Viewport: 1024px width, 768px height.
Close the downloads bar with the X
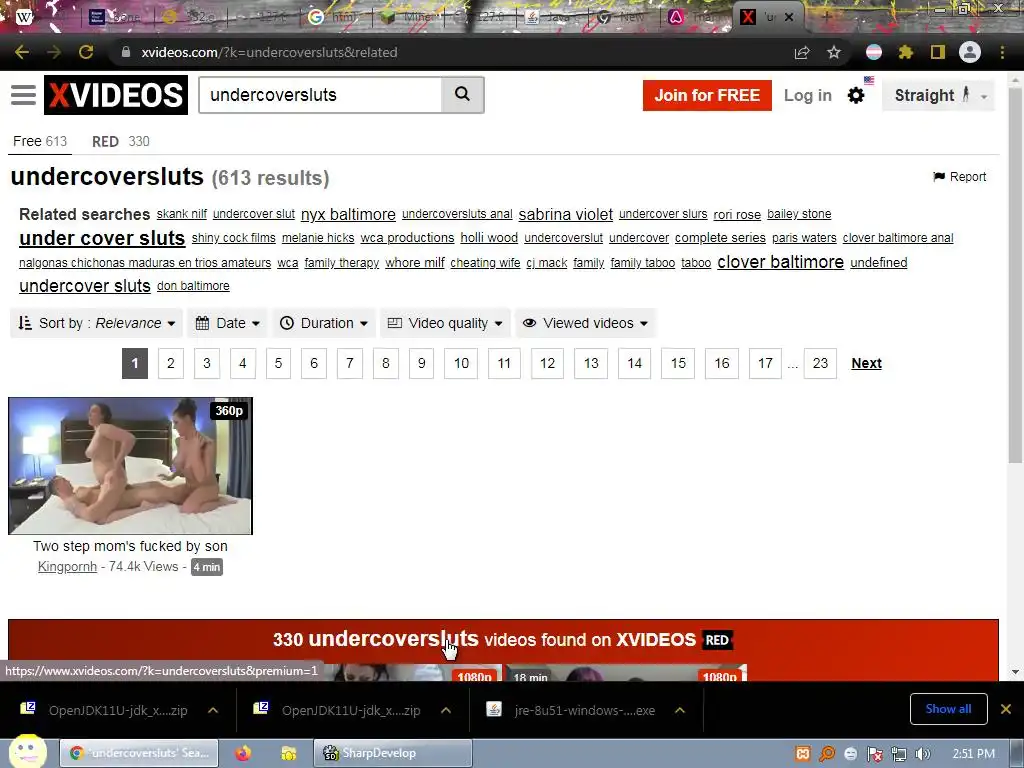tap(1006, 709)
